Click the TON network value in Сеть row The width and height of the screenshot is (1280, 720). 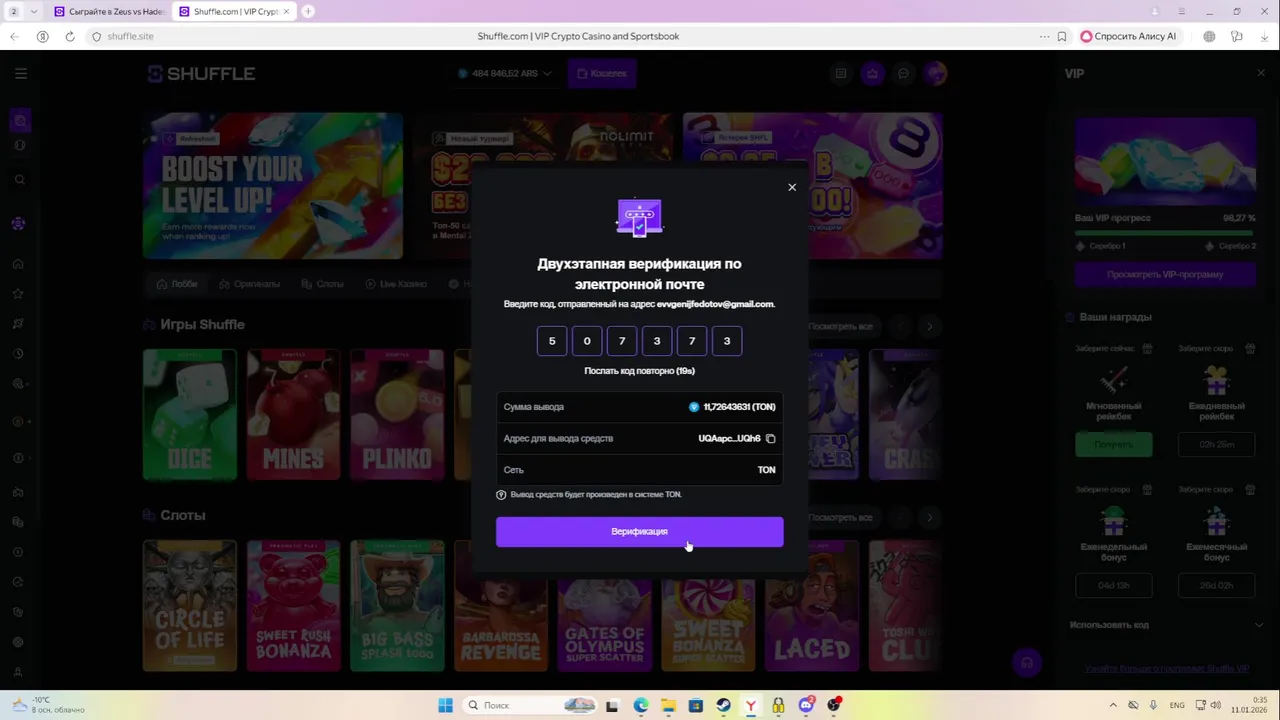click(x=766, y=469)
